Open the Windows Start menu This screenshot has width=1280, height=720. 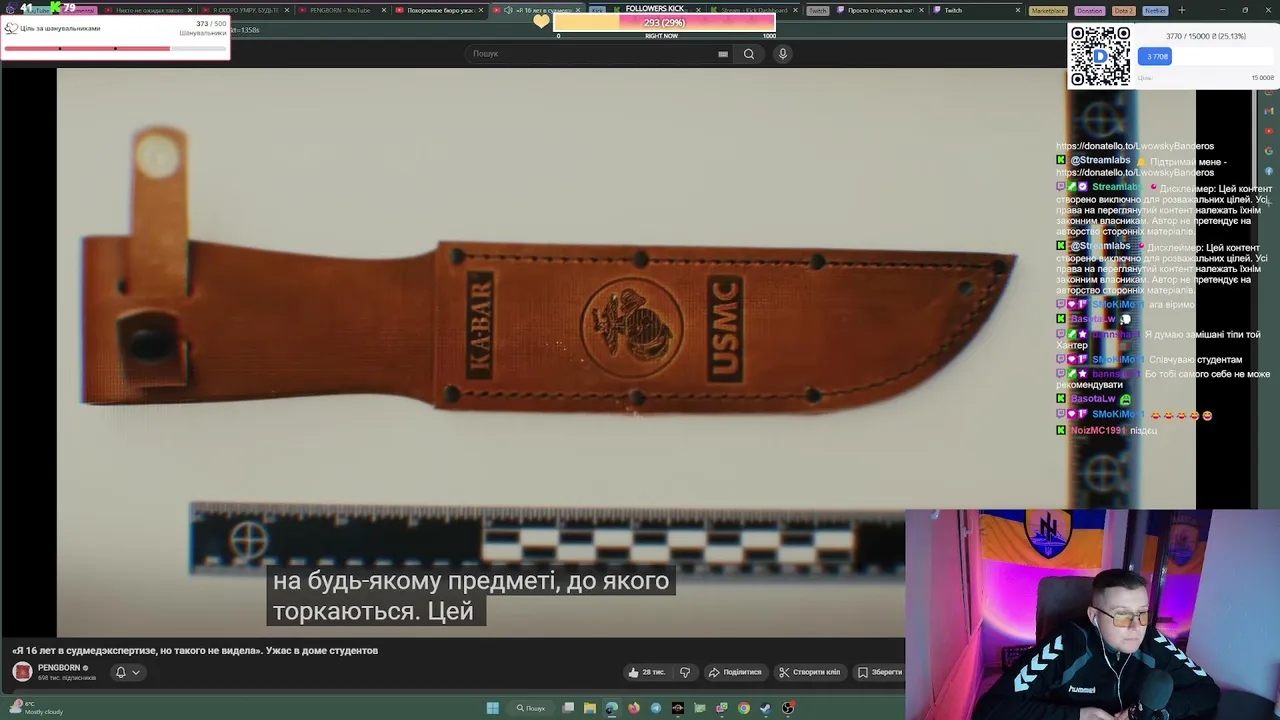pyautogui.click(x=492, y=708)
